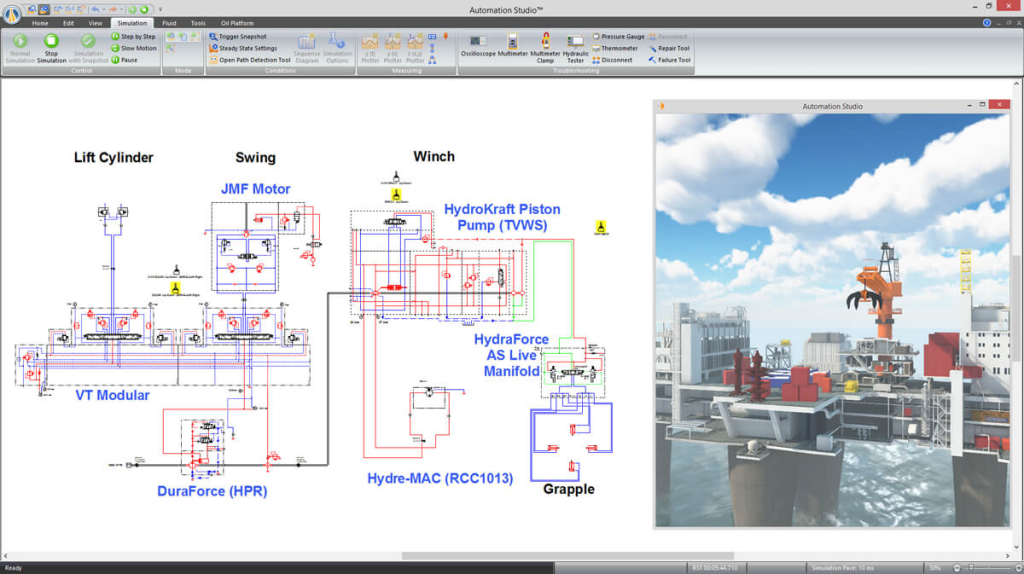Select the HydroKraft Piston Pump (TVWS) label
The width and height of the screenshot is (1024, 574).
coord(502,217)
